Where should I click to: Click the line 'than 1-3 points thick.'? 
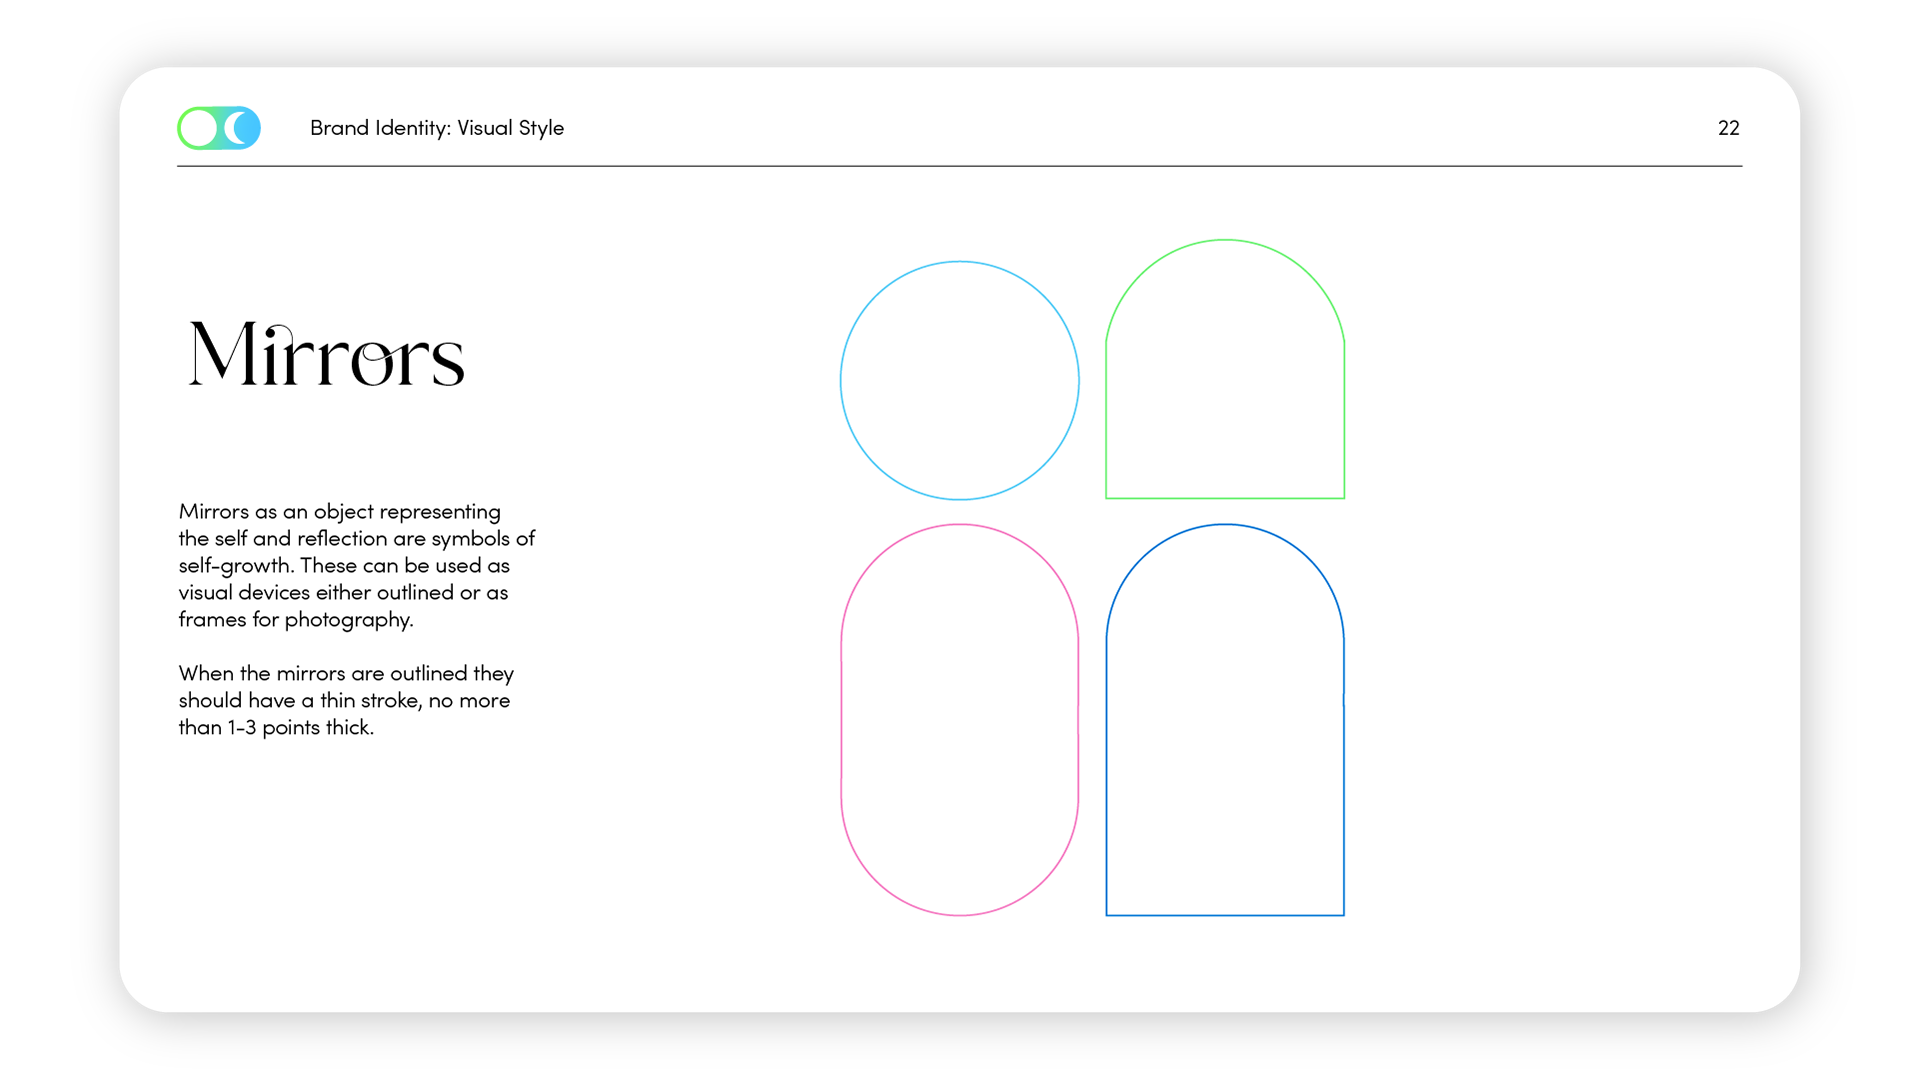click(276, 727)
